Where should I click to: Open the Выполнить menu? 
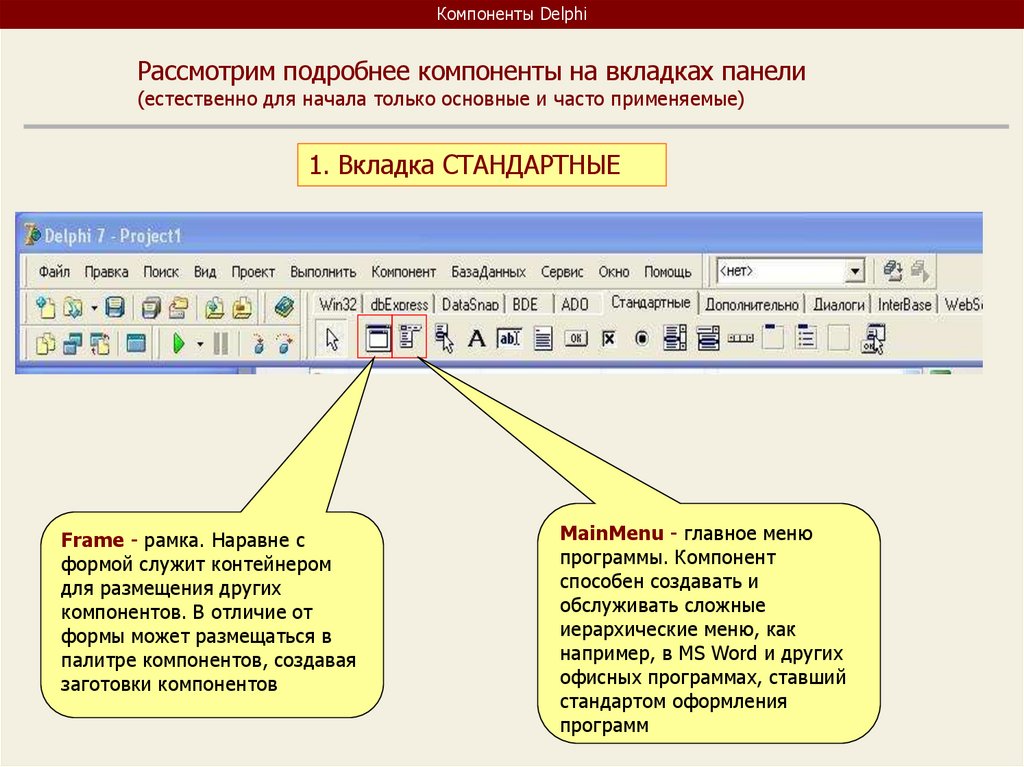[323, 271]
